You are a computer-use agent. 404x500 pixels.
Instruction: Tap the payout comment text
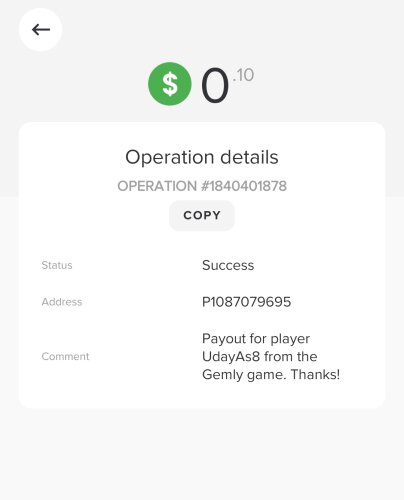[271, 357]
